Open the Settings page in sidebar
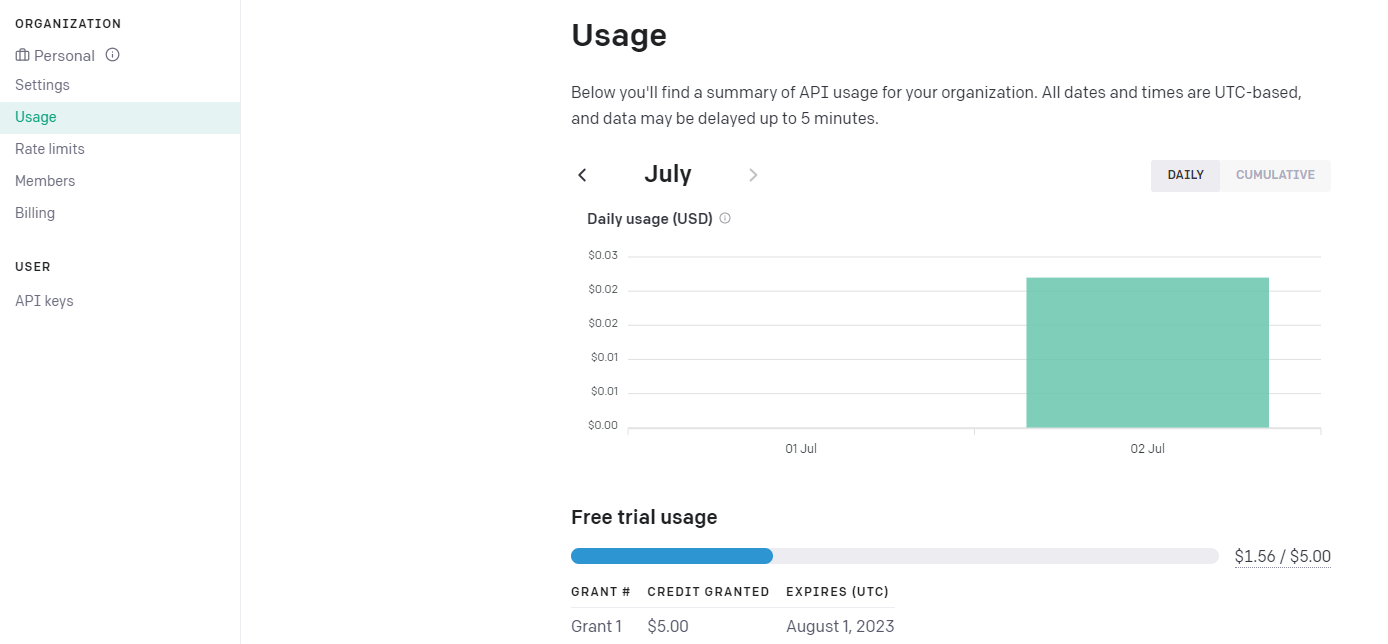Image resolution: width=1388 pixels, height=644 pixels. (x=42, y=85)
